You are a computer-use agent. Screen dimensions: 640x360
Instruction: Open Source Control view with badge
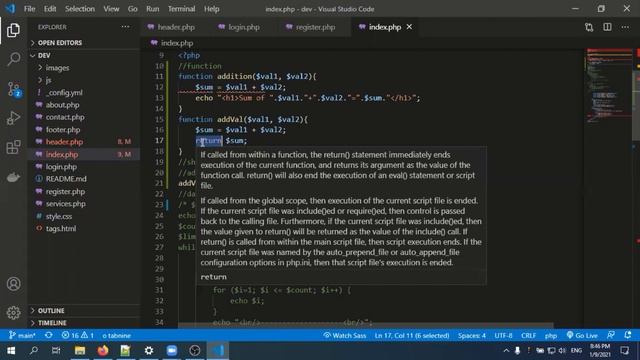[14, 89]
